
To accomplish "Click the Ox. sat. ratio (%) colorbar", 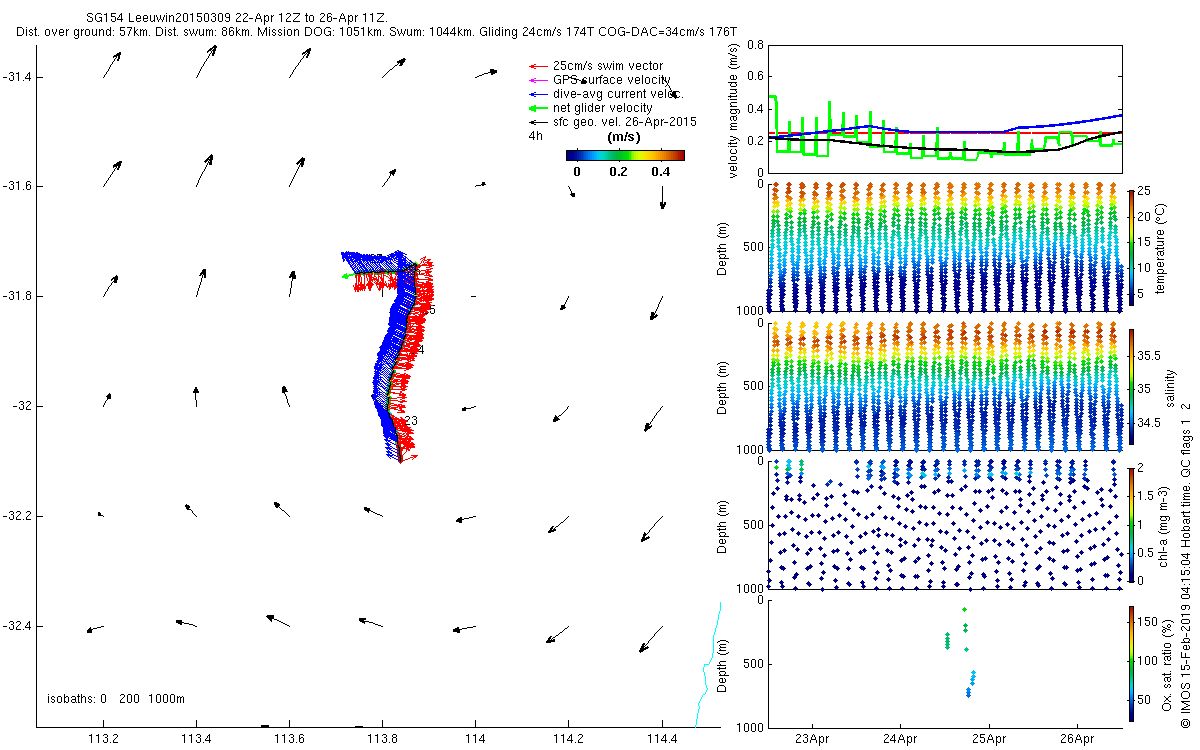I will pyautogui.click(x=1131, y=660).
